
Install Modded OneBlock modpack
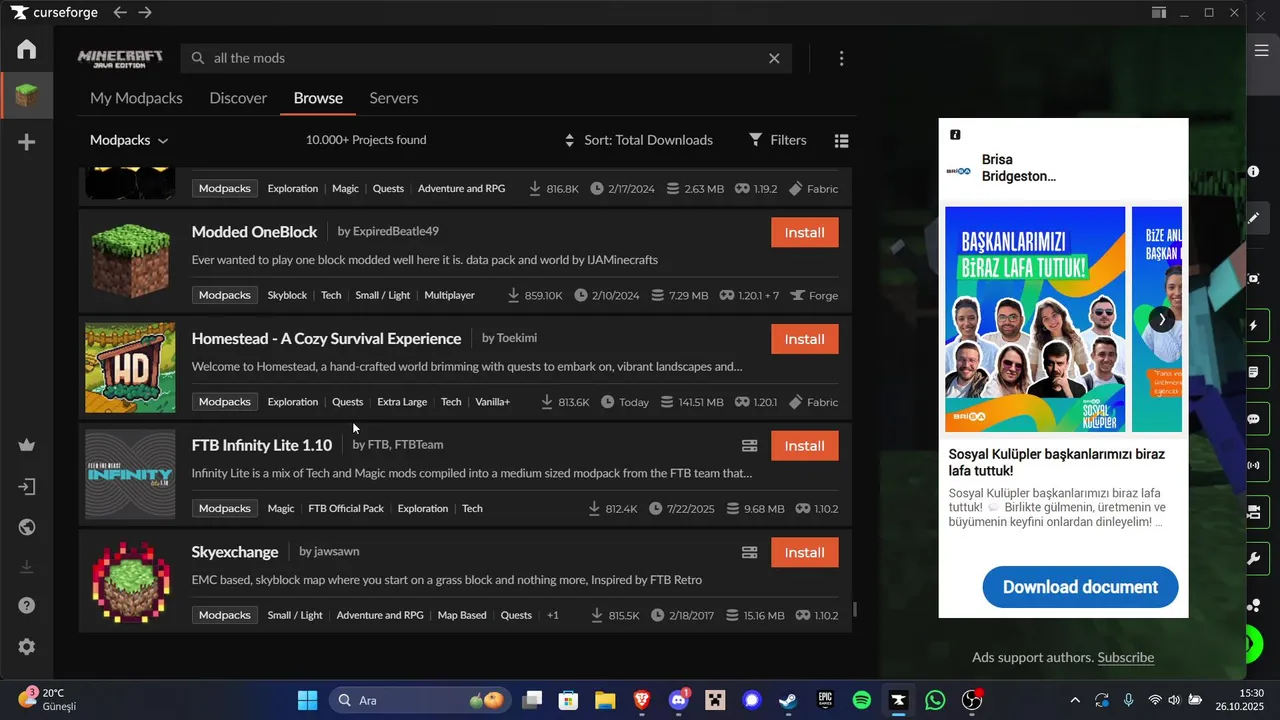tap(805, 232)
